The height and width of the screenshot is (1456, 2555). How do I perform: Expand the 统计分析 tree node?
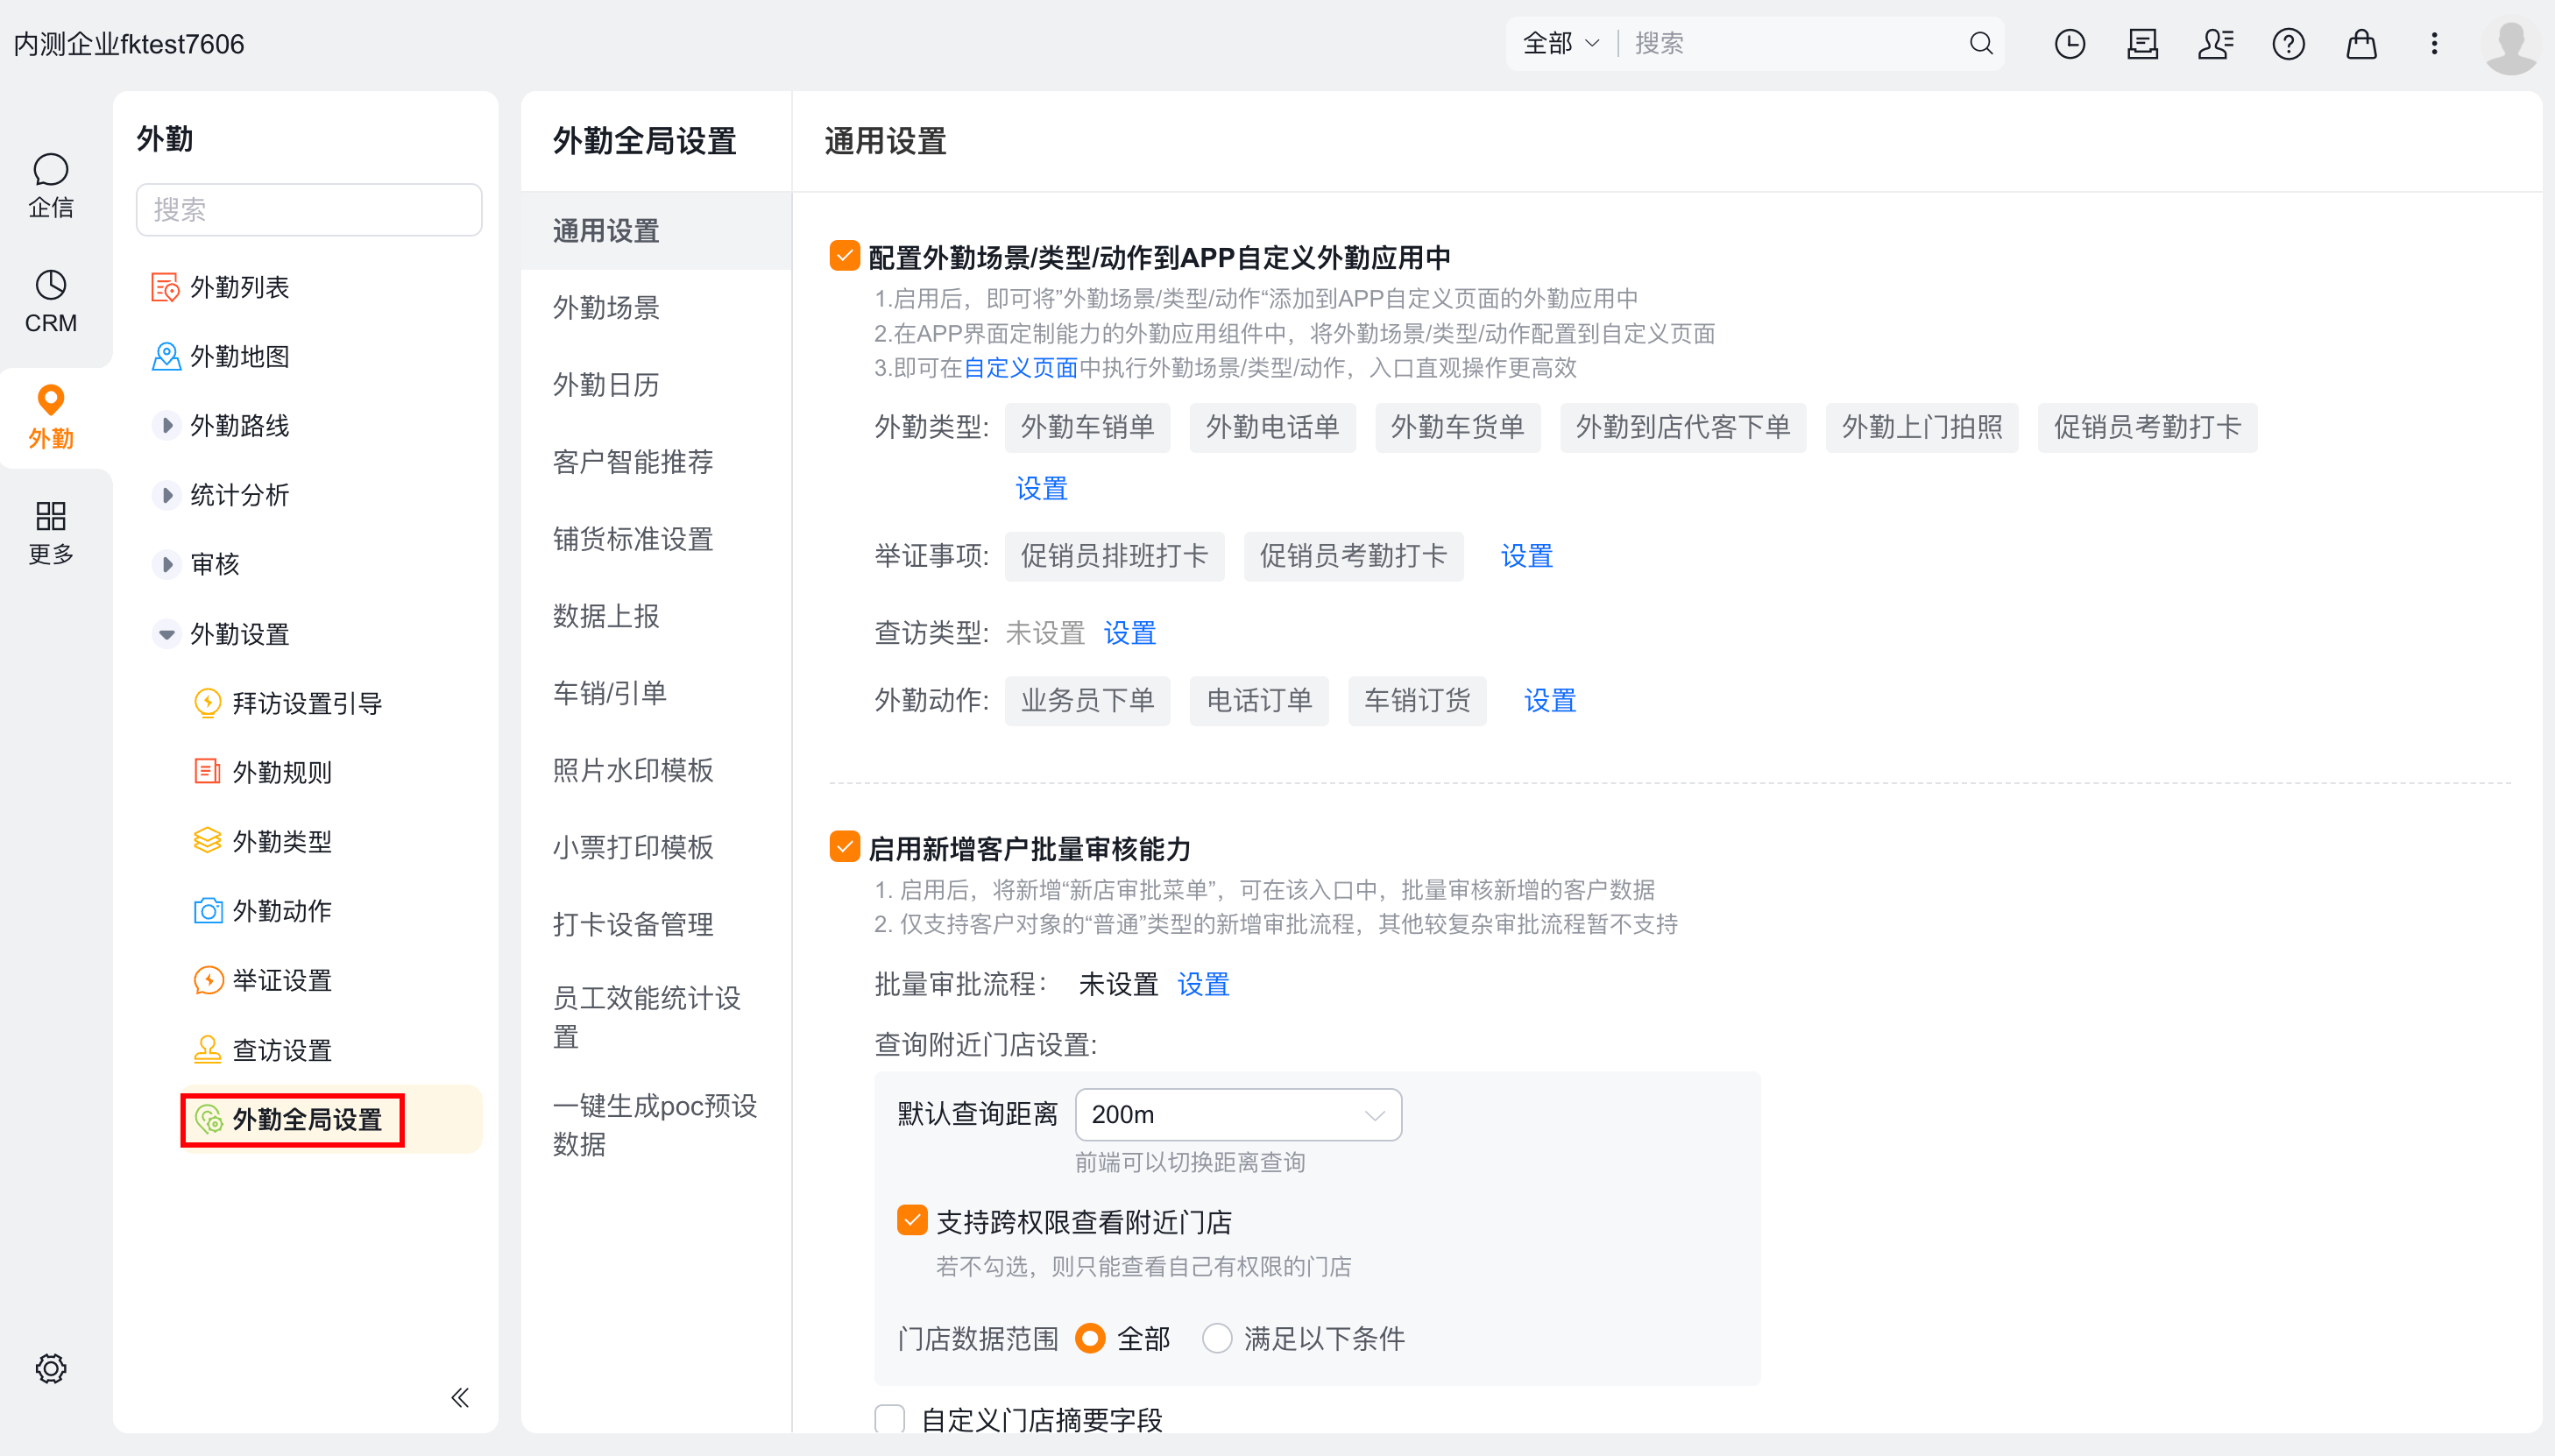click(x=167, y=494)
